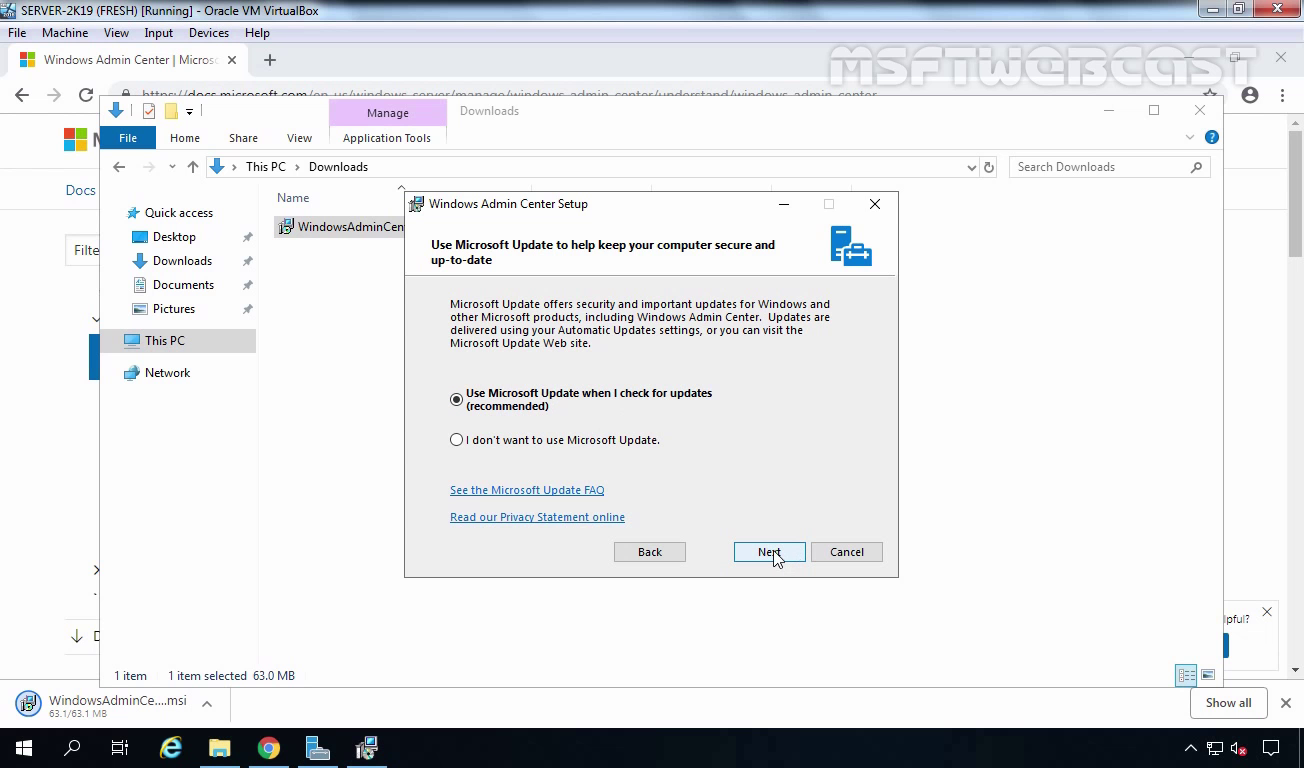Viewport: 1304px width, 768px height.
Task: Open the View ribbon tab in Explorer
Action: pyautogui.click(x=299, y=138)
